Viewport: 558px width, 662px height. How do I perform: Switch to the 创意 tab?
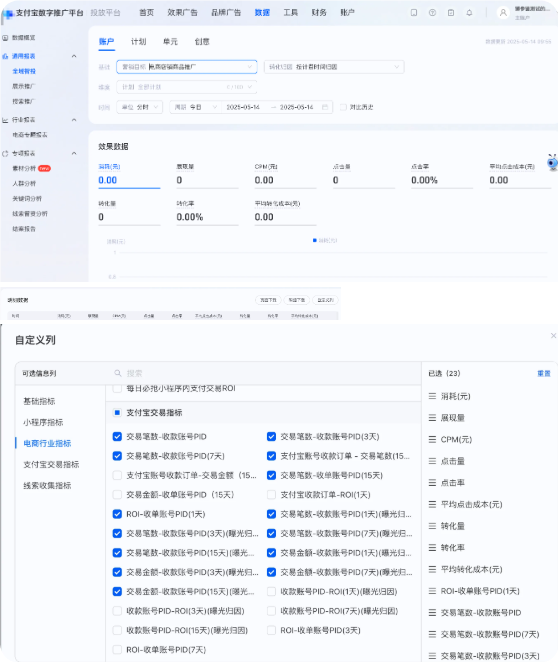tap(202, 41)
